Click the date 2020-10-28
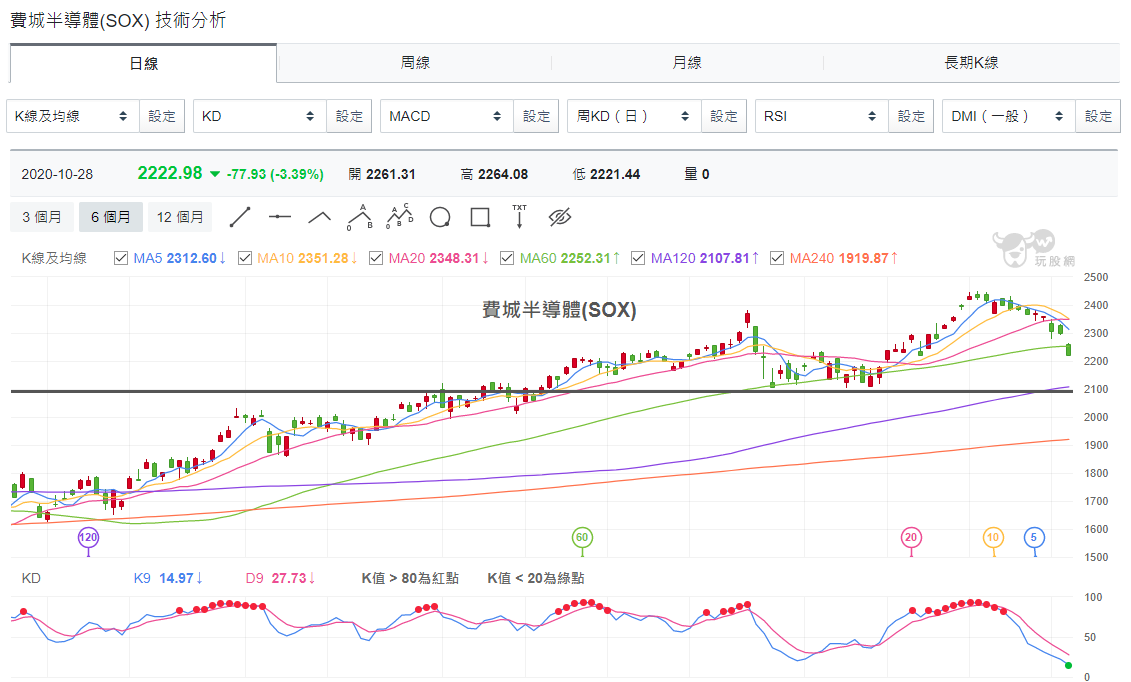The height and width of the screenshot is (682, 1131). [57, 174]
